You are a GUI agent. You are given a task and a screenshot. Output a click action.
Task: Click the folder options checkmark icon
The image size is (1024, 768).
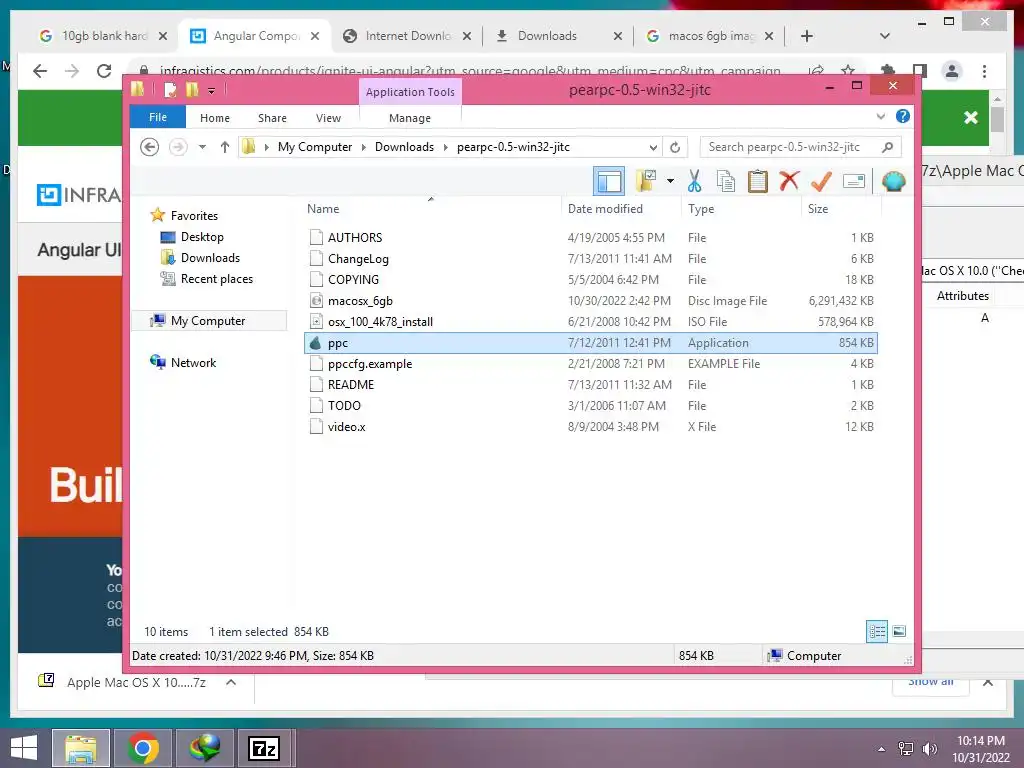[x=646, y=181]
